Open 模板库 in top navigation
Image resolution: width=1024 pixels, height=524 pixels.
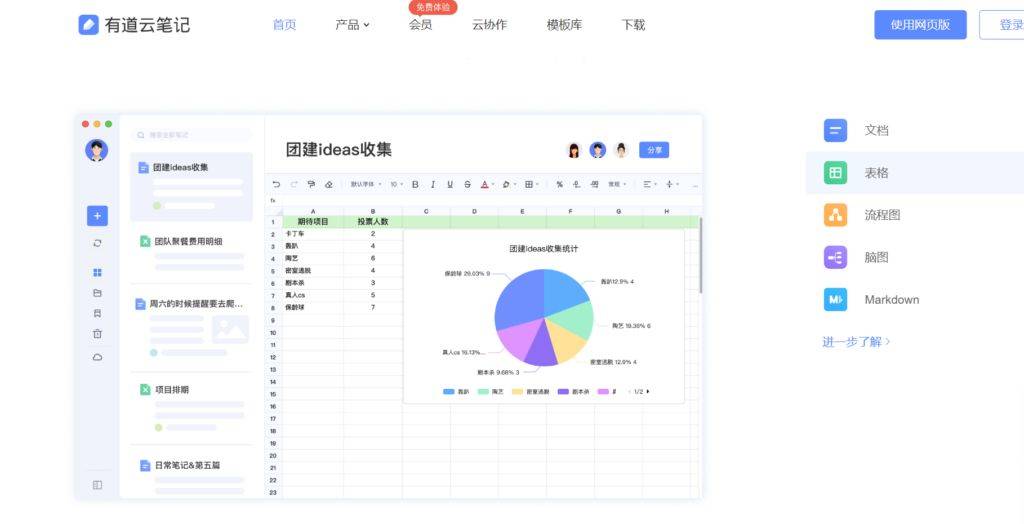point(564,25)
